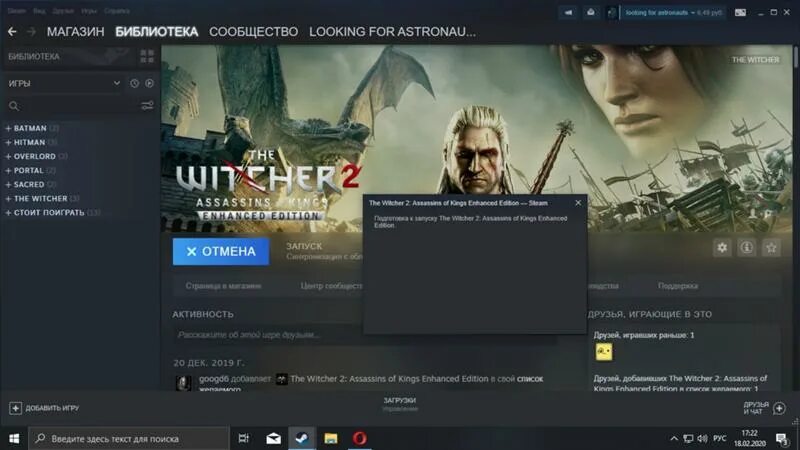Open Windows Action Center notifications
This screenshot has width=800, height=450.
(782, 439)
